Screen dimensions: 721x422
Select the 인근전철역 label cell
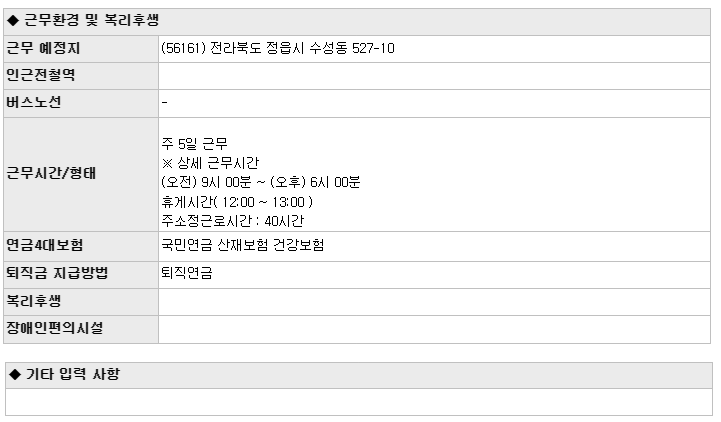pyautogui.click(x=81, y=76)
